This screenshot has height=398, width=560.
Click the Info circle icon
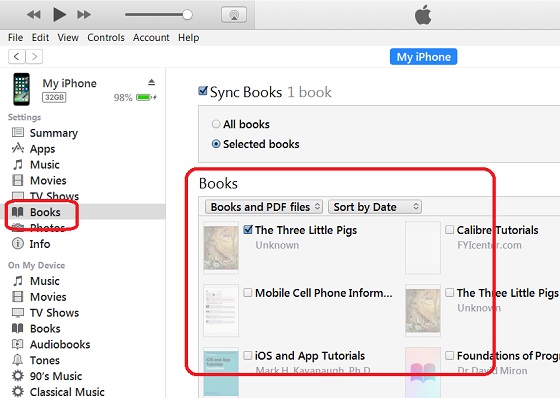coord(18,243)
